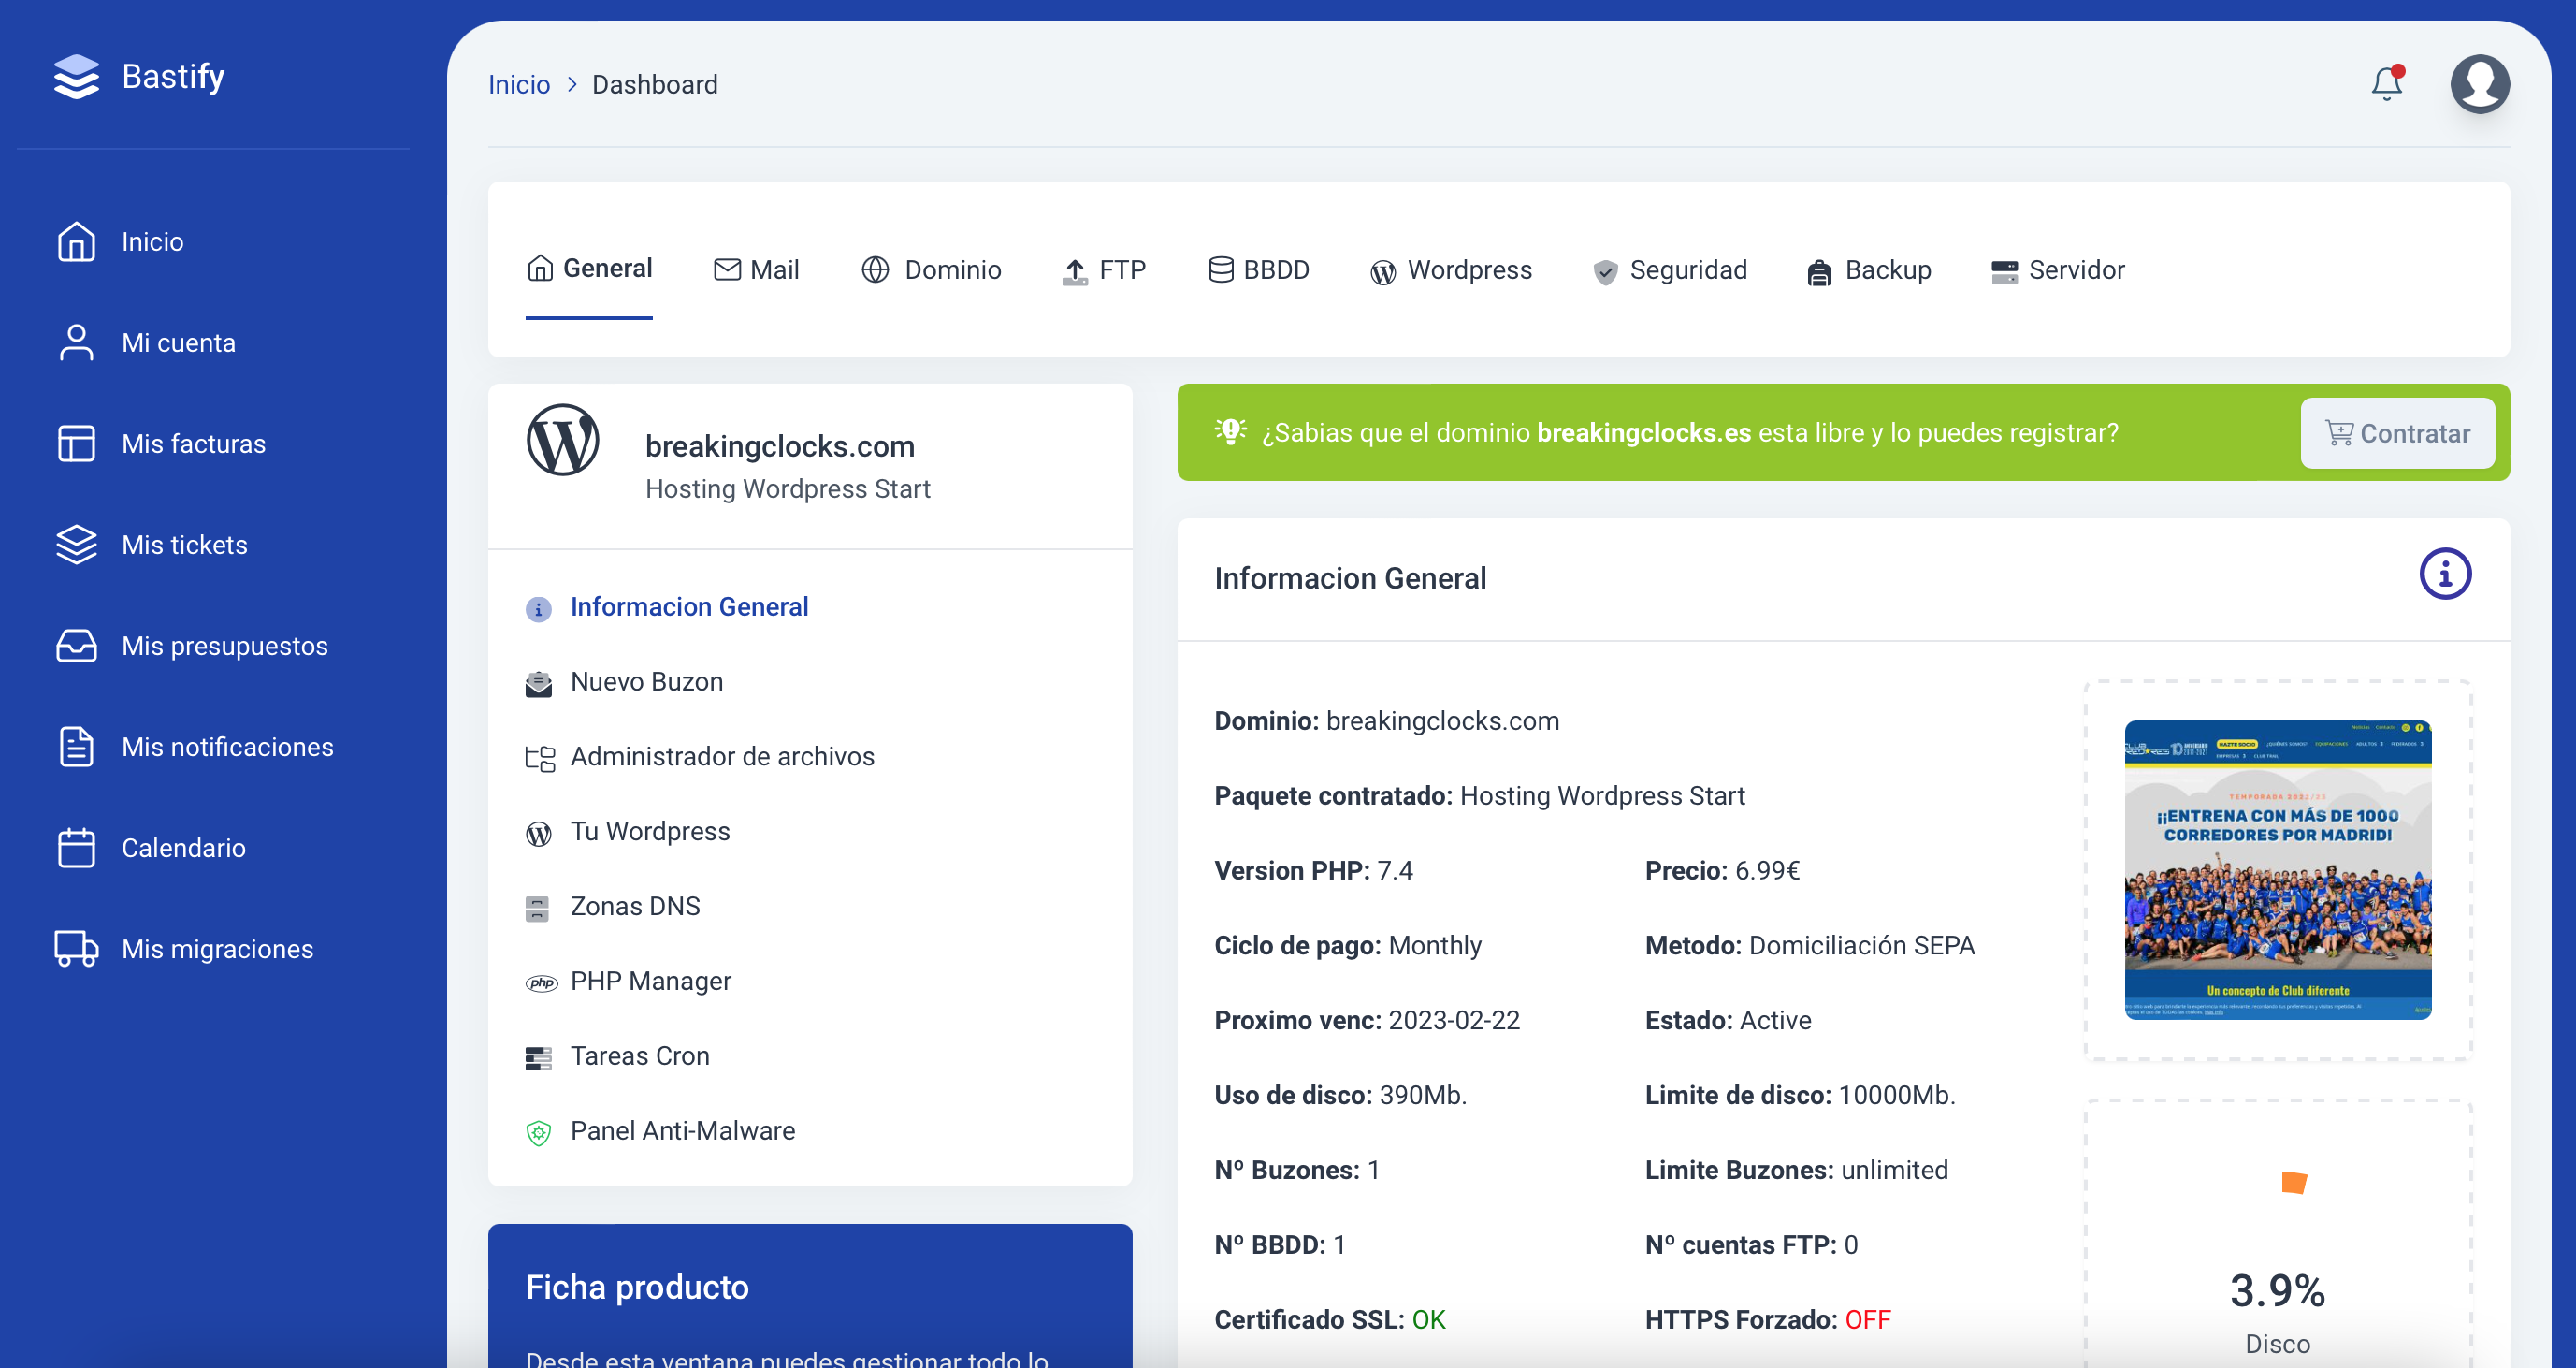Open PHP Manager in the side list

(650, 981)
